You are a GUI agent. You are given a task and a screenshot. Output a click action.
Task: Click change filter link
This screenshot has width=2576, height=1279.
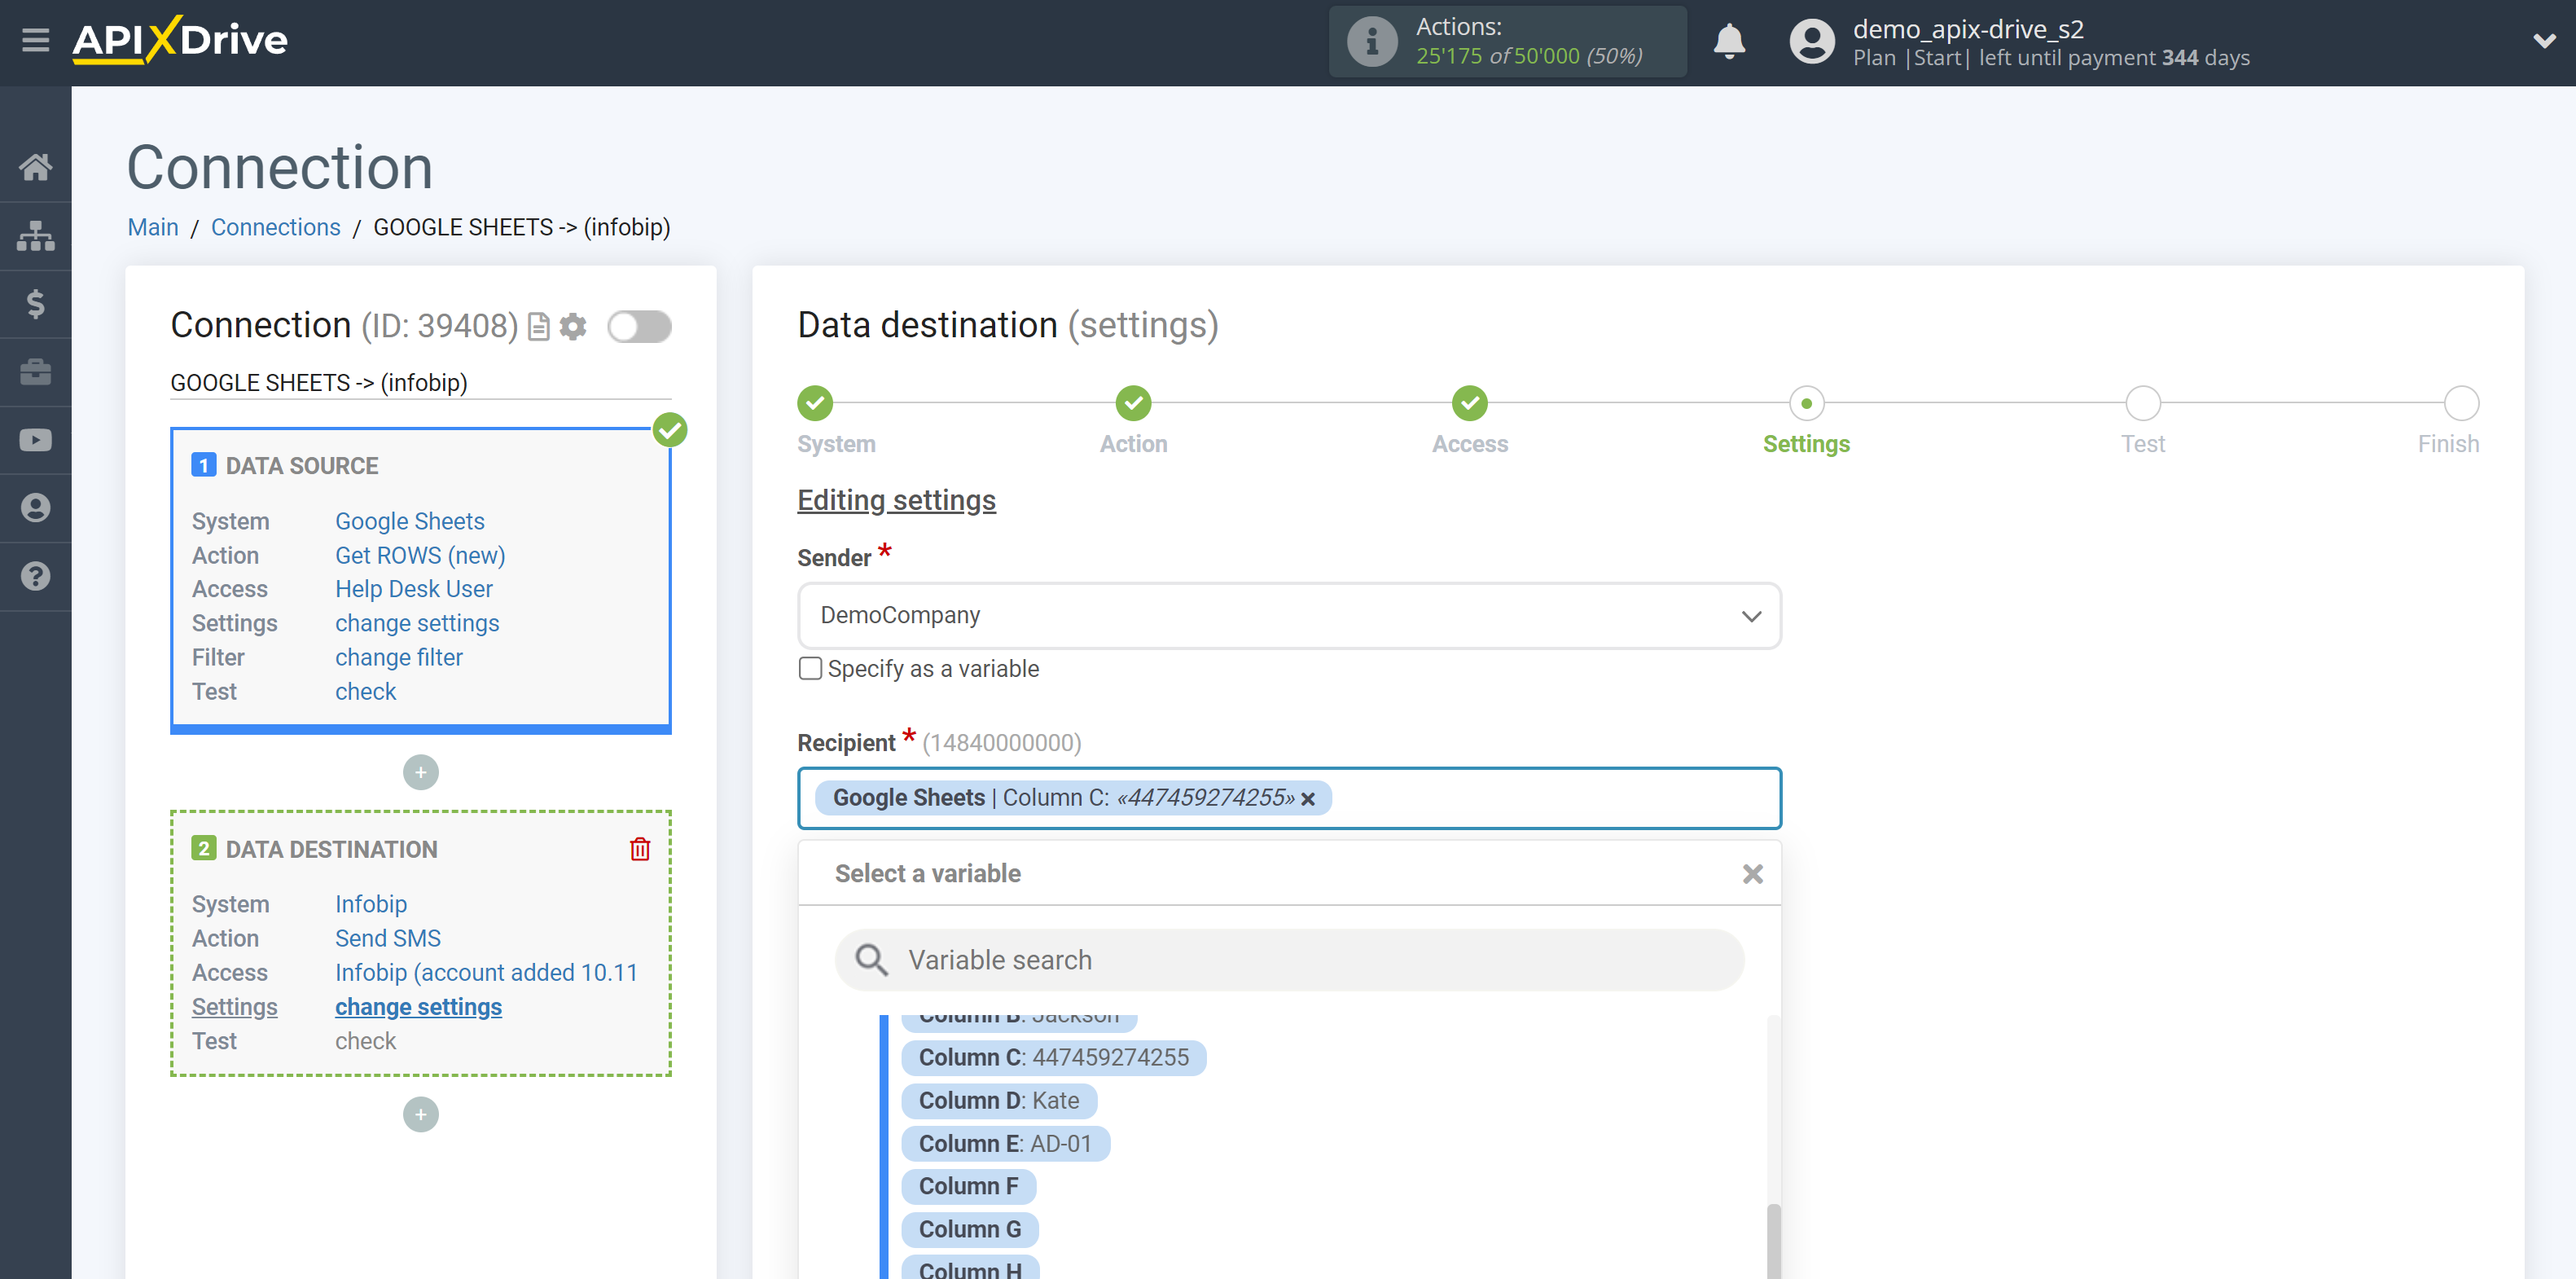coord(398,657)
